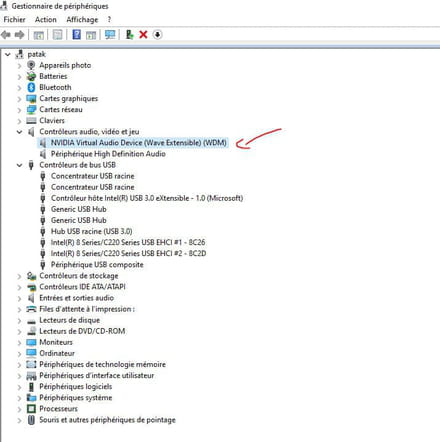This screenshot has width=440, height=442.
Task: Collapse Contrôleurs audio, vidéo et jeu
Action: 19,132
